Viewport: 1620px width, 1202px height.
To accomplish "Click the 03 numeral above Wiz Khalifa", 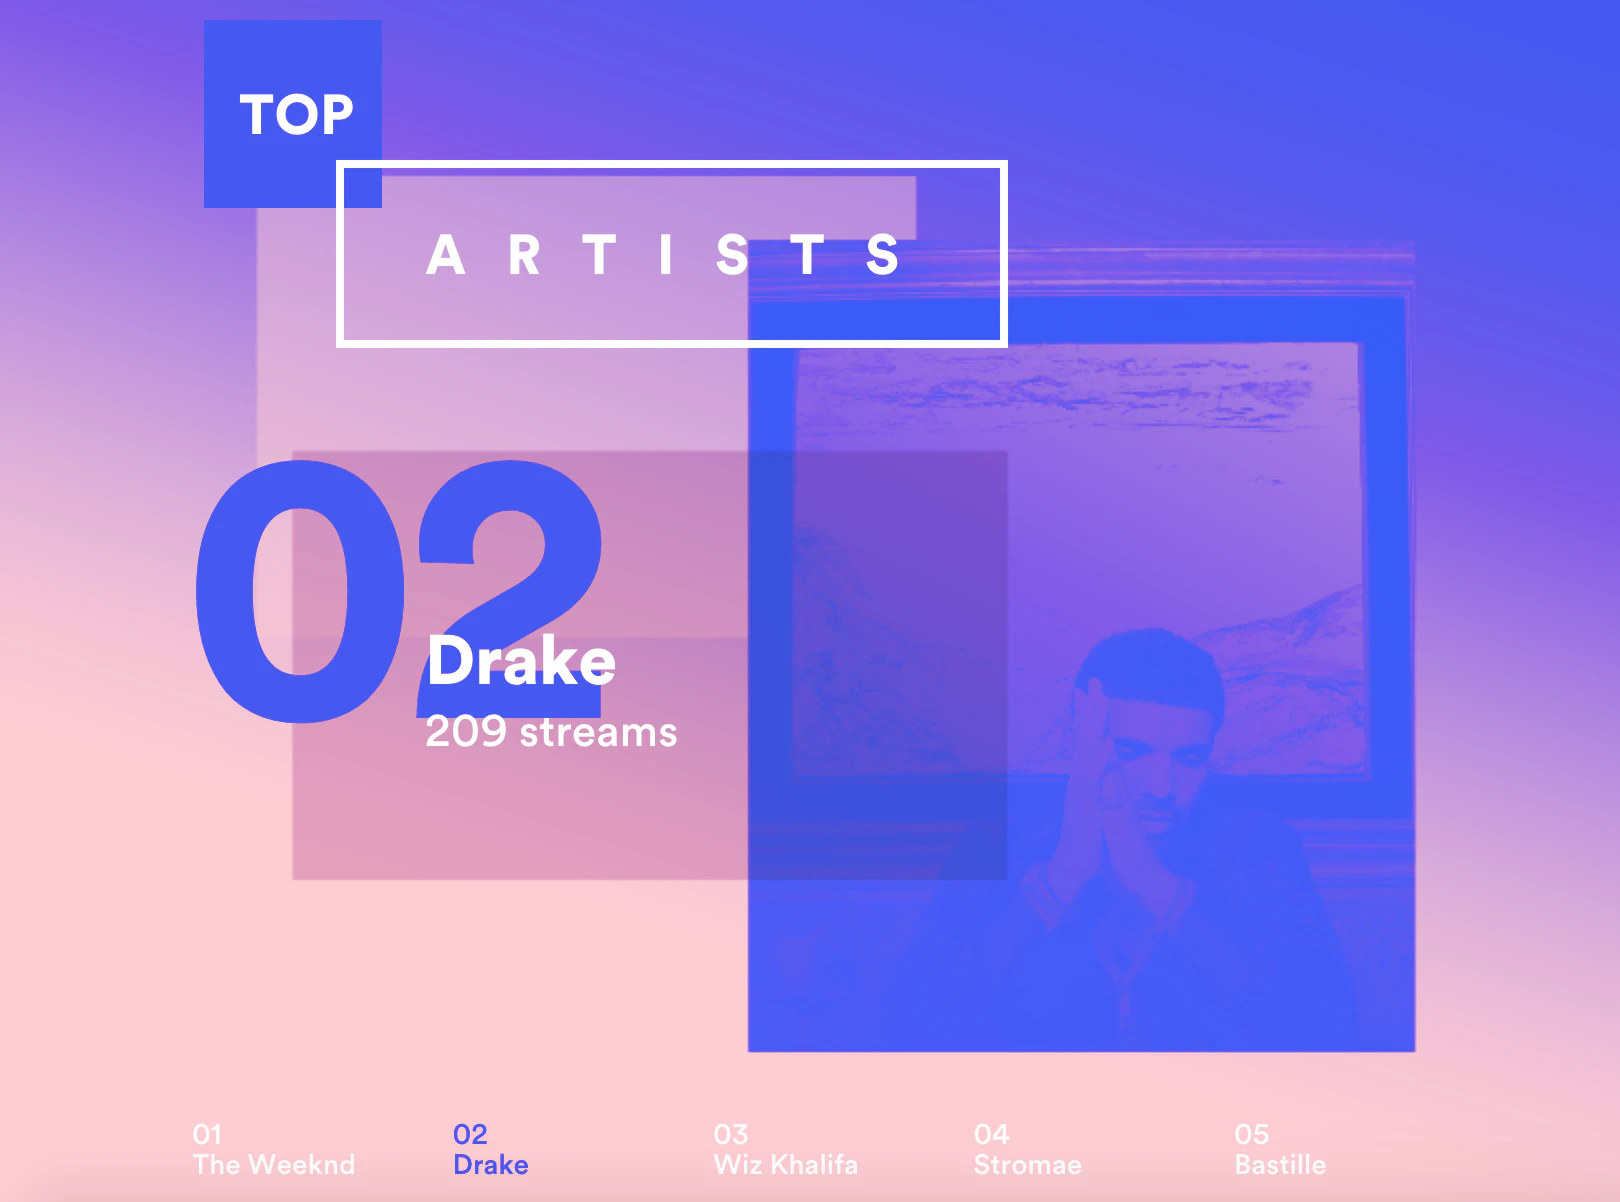I will 731,1133.
